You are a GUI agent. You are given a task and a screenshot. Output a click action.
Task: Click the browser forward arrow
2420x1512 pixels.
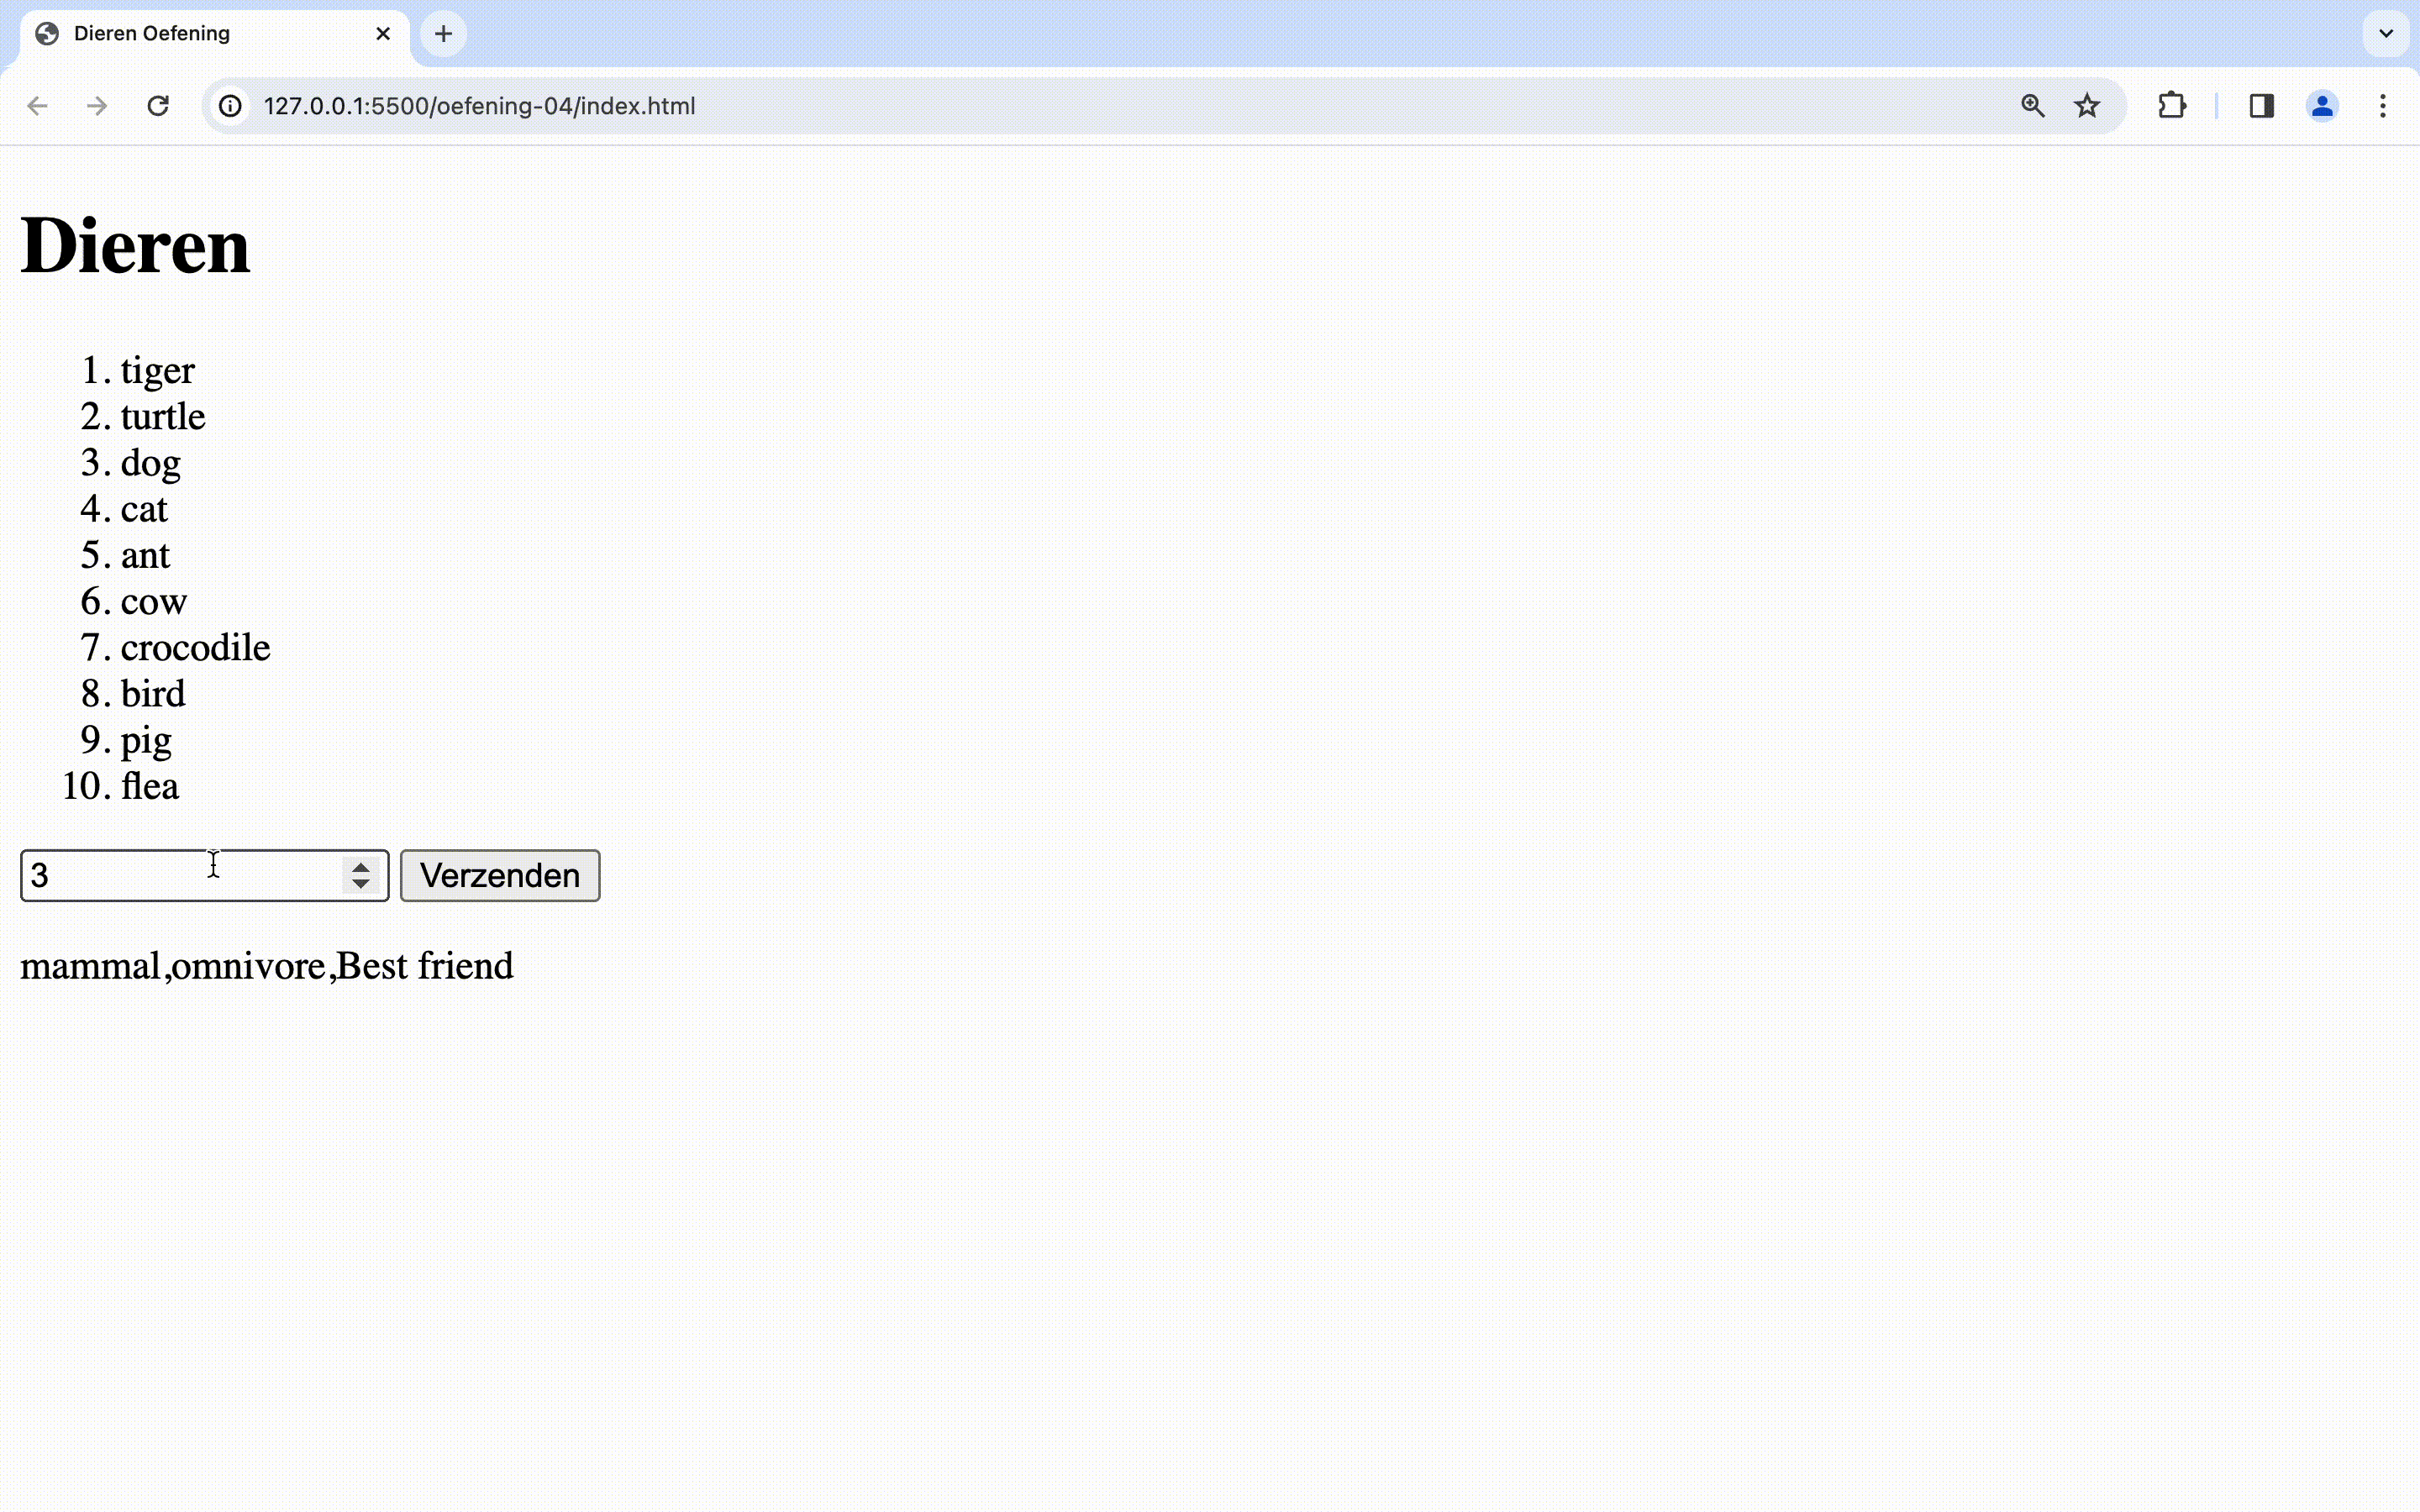click(x=97, y=106)
